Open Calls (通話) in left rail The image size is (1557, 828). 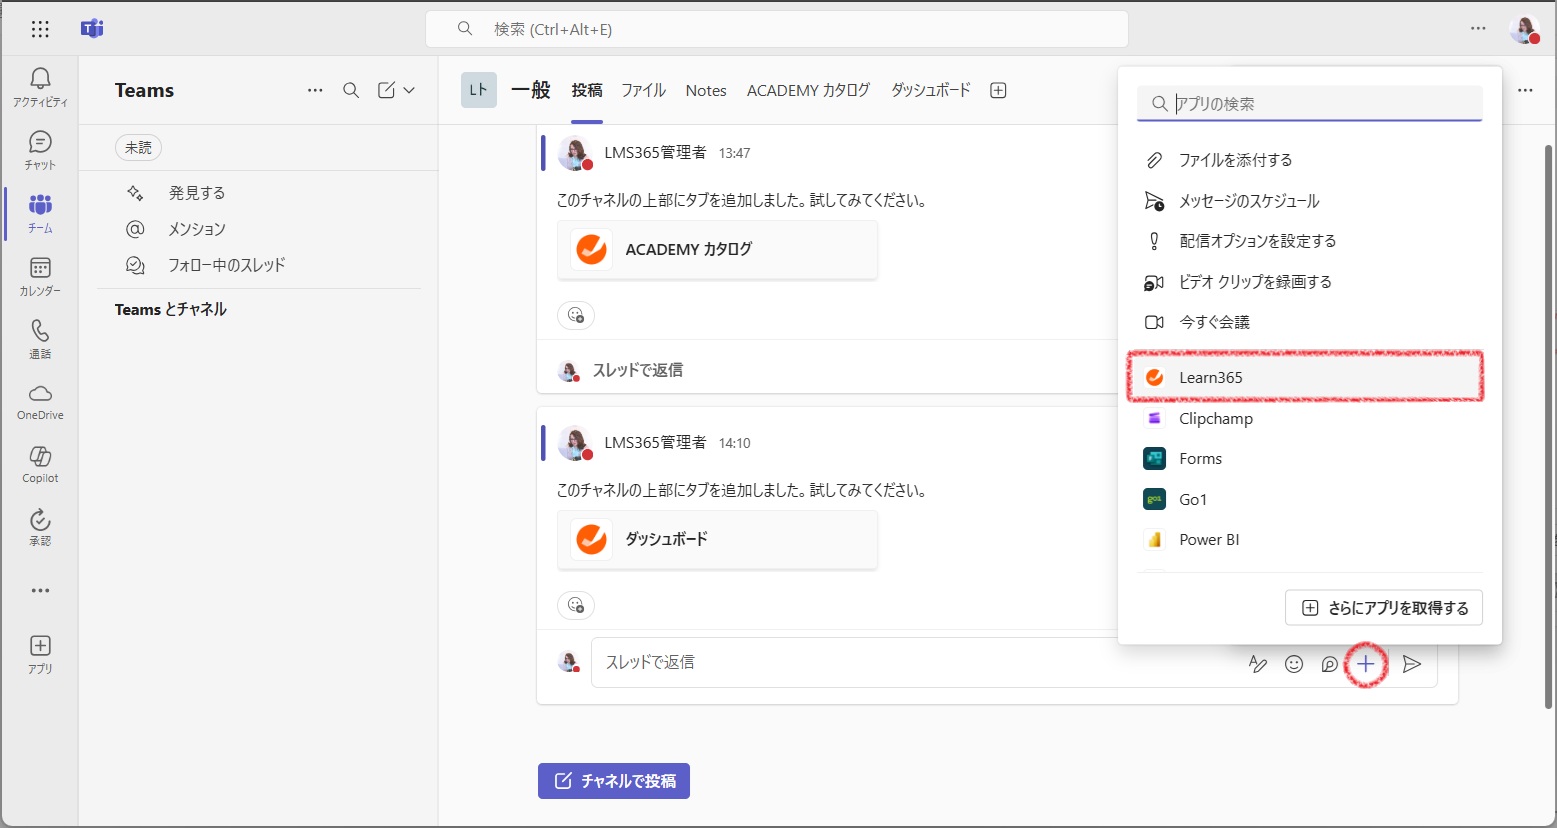40,339
